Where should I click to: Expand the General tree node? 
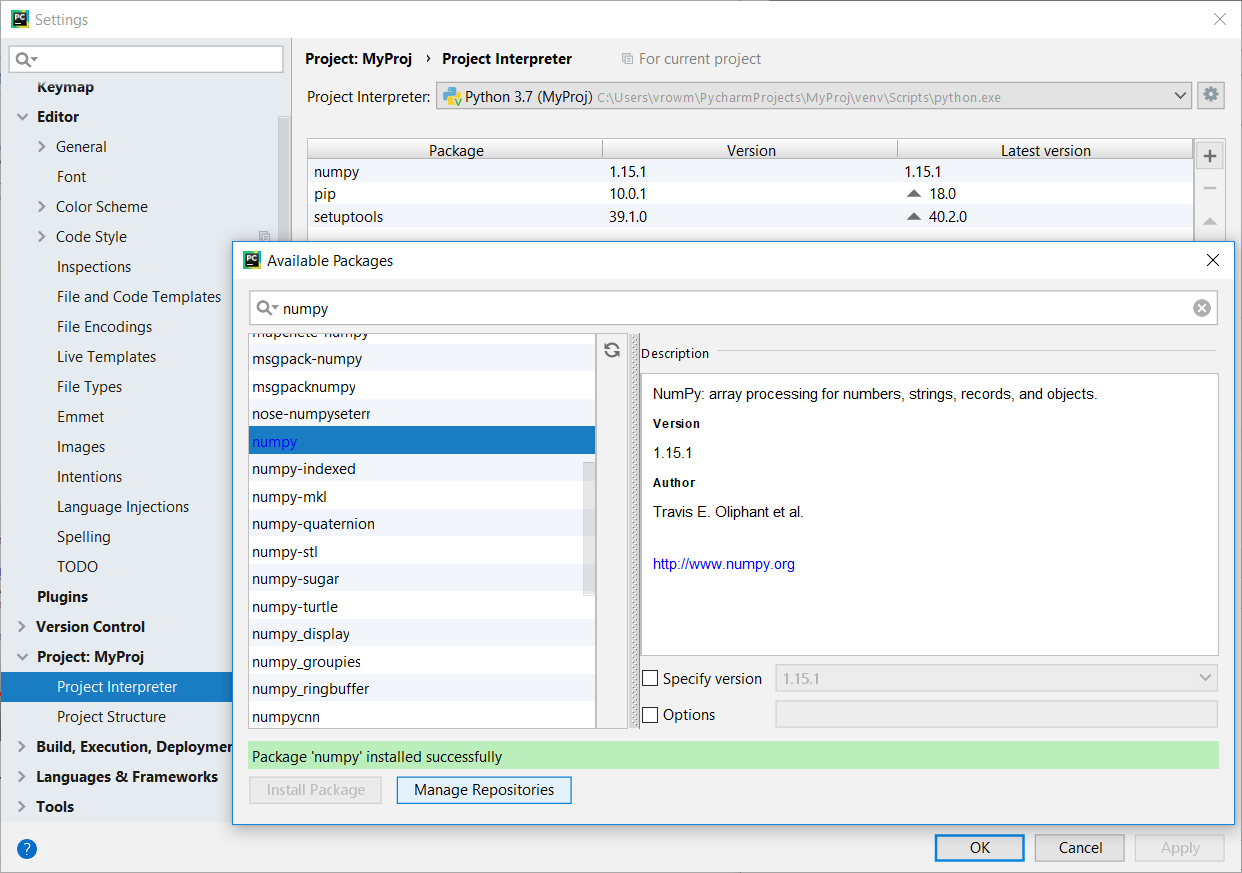tap(42, 147)
